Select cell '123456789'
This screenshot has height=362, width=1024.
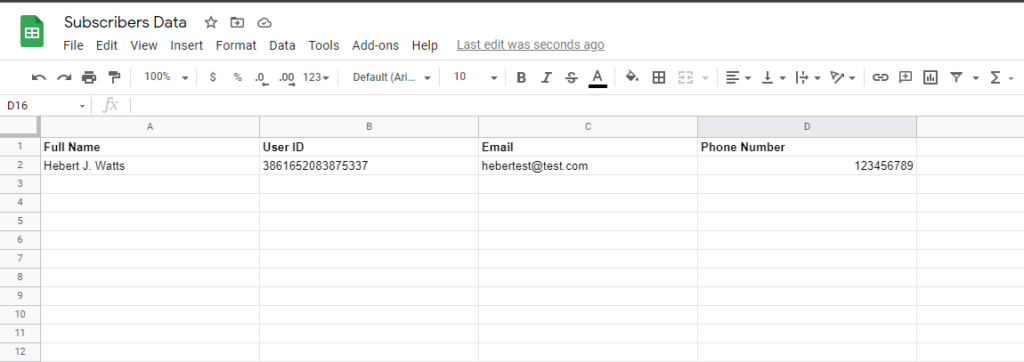coord(807,166)
